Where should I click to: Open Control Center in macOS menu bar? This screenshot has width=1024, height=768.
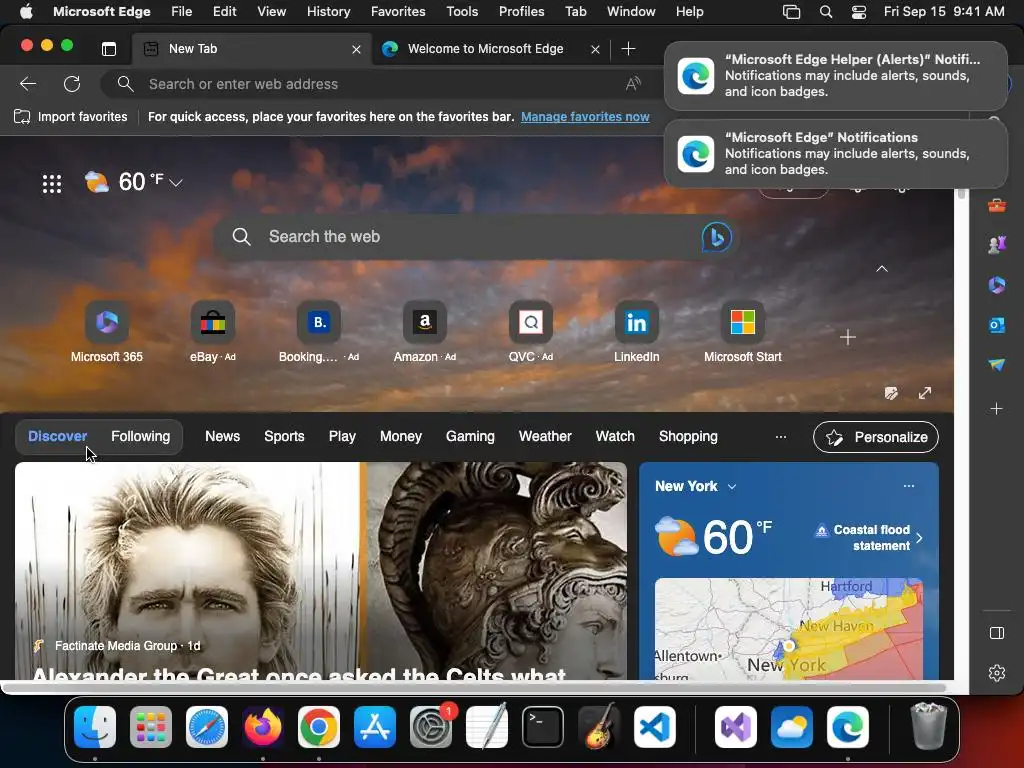(x=859, y=12)
